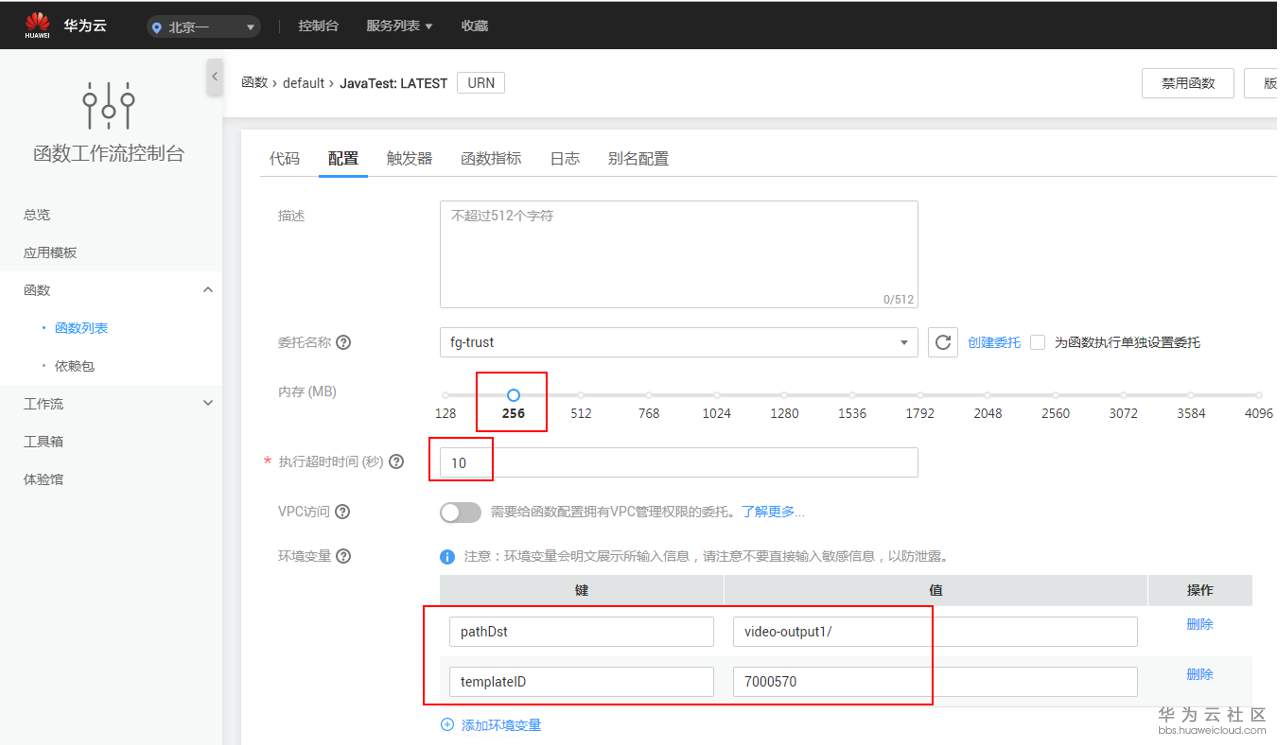Click the help icon beside 环境变量

[x=344, y=556]
